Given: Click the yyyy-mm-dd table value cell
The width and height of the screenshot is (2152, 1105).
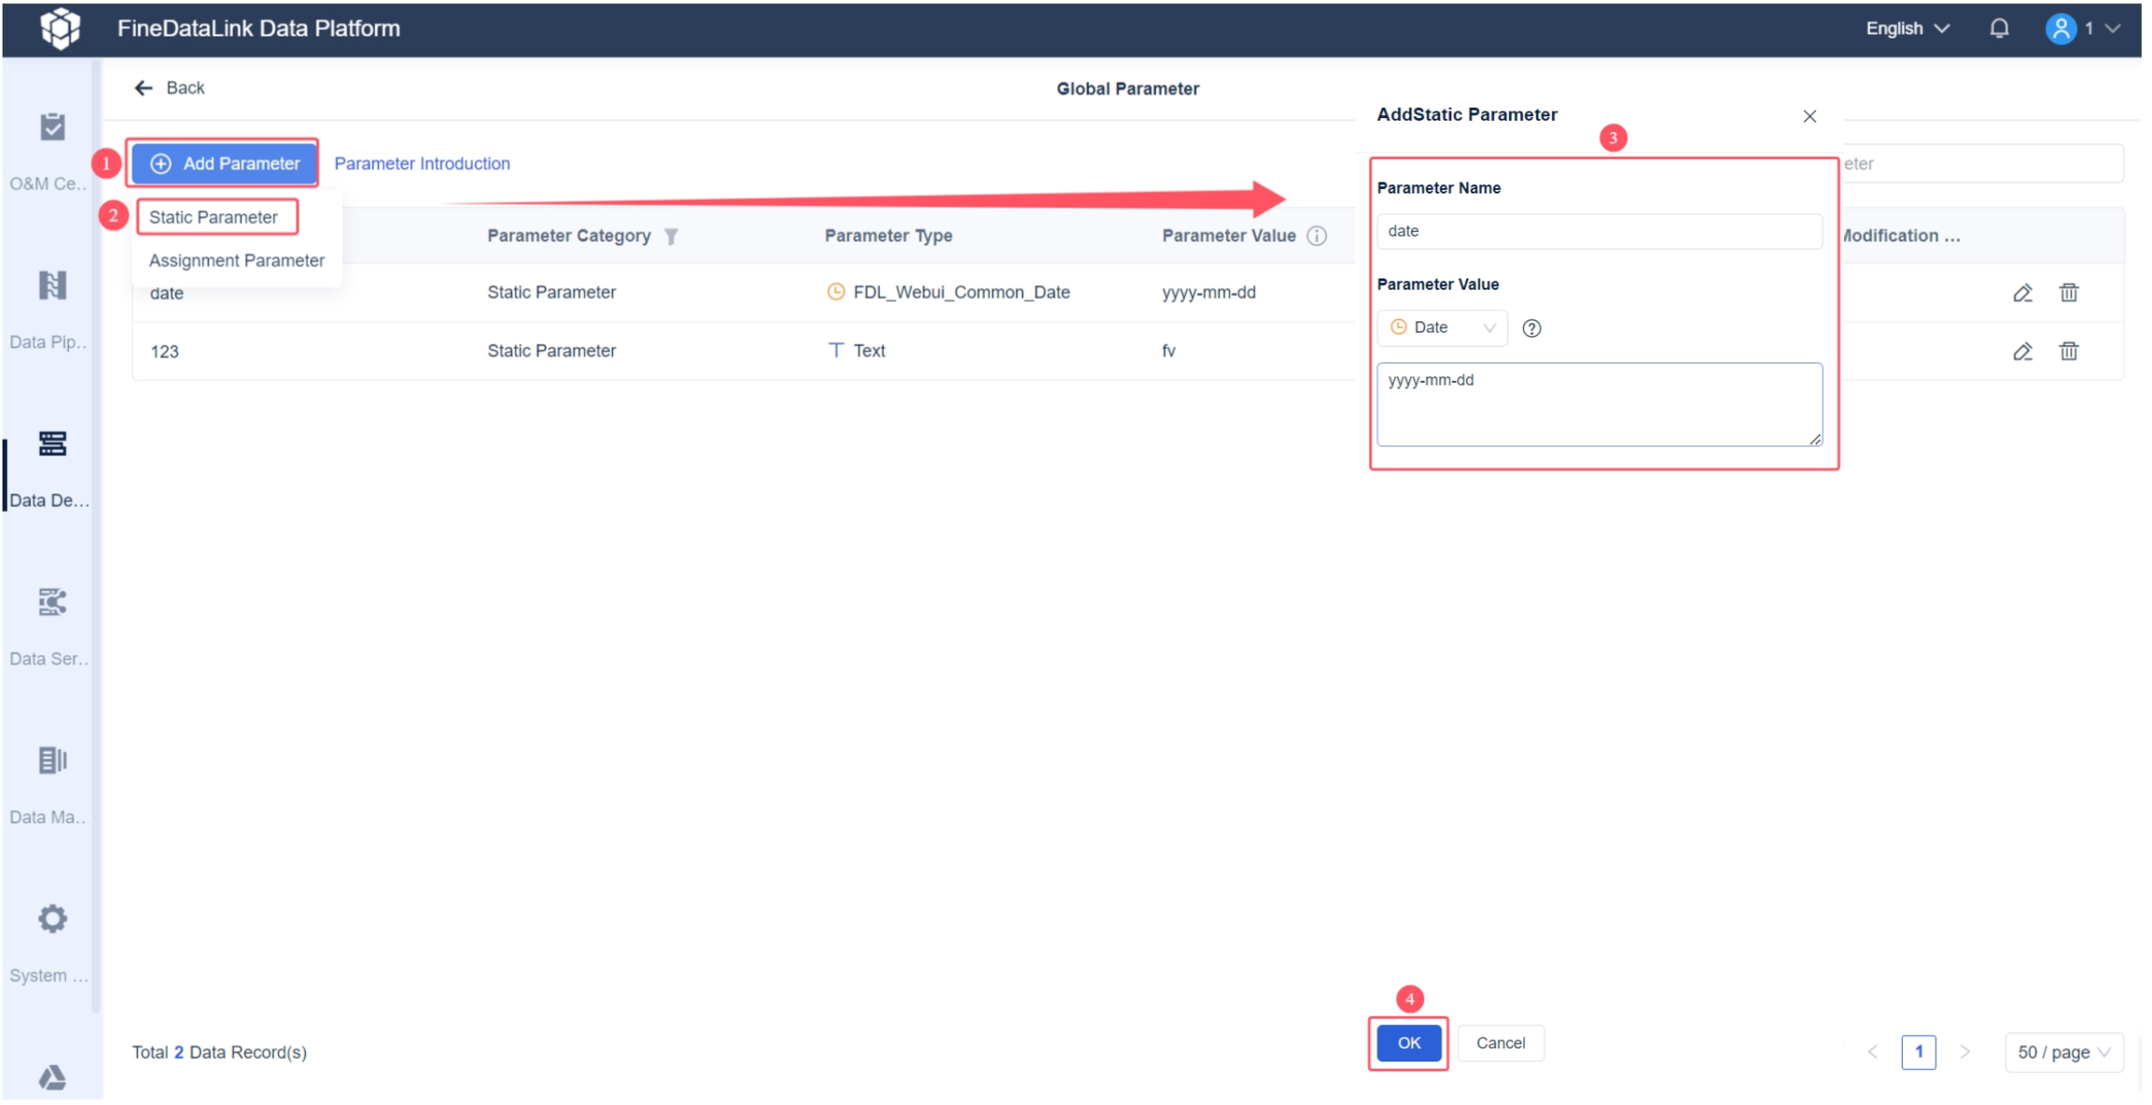Looking at the screenshot, I should [1208, 292].
